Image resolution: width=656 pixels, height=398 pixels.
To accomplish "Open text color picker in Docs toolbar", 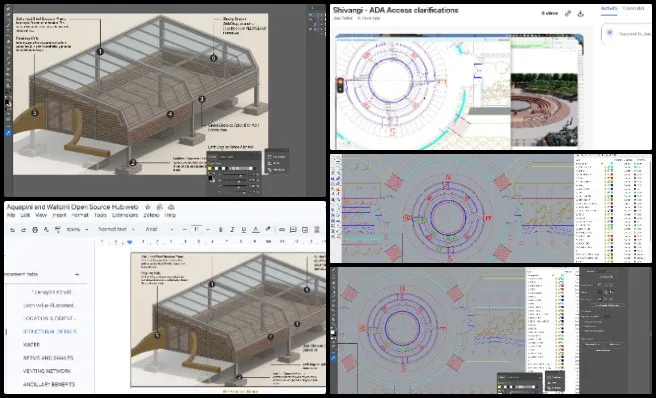I will [255, 229].
